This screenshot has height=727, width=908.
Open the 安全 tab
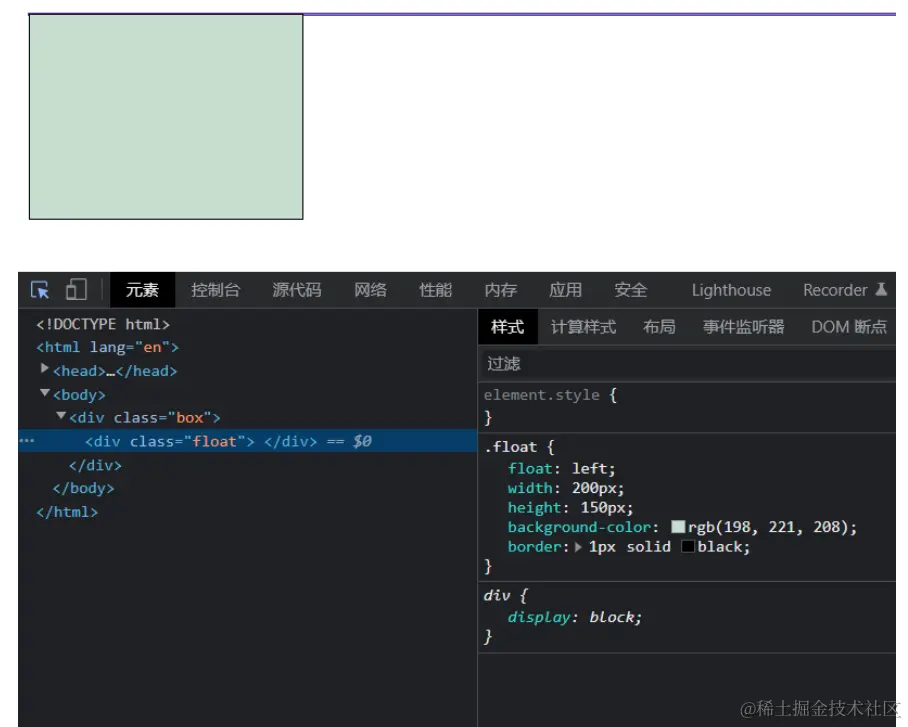(x=631, y=290)
